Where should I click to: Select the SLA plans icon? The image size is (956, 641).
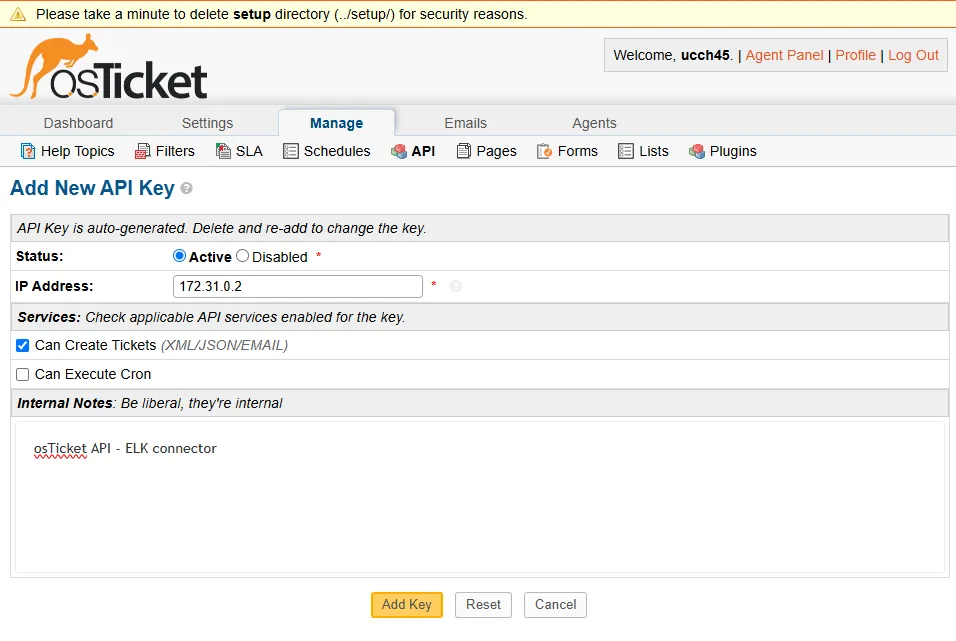221,151
